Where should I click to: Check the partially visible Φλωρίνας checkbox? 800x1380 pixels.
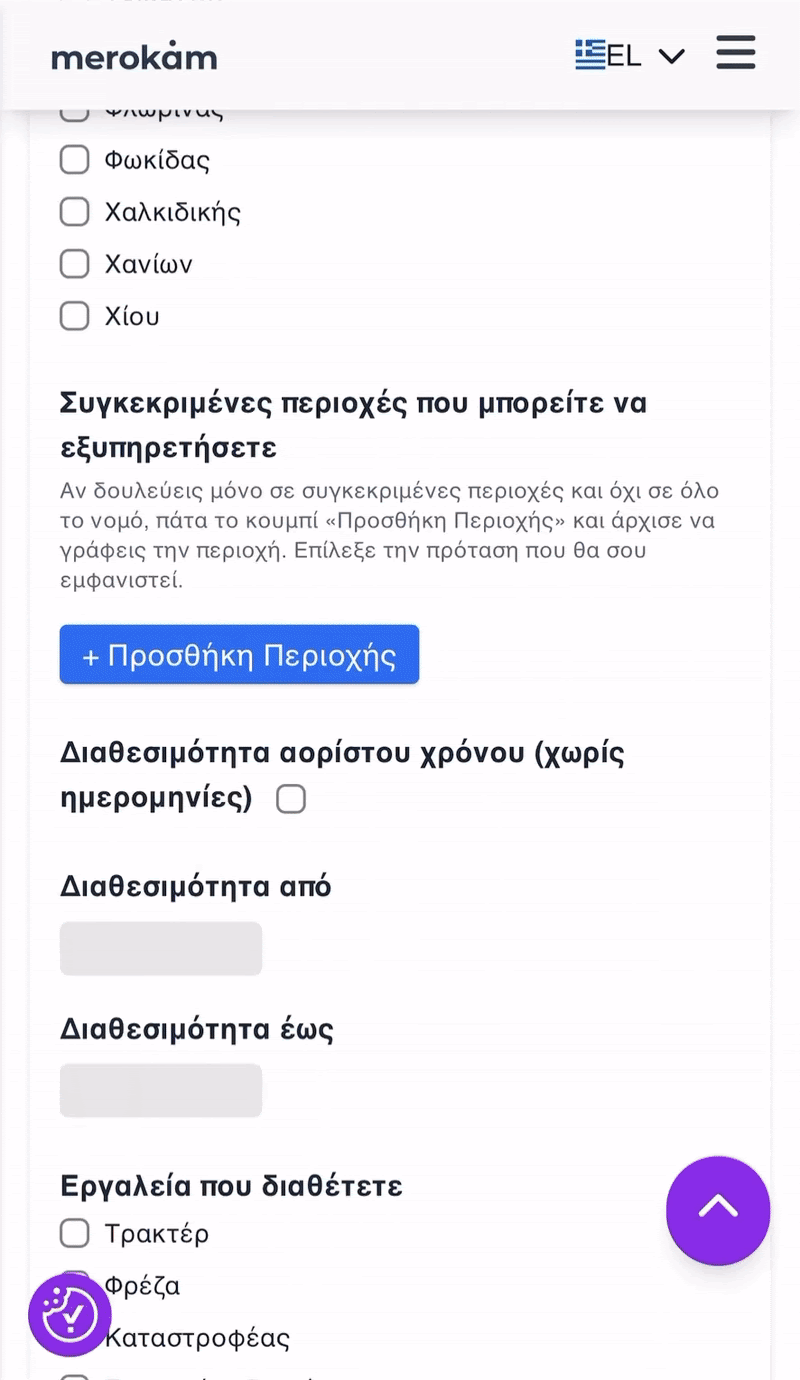point(75,108)
